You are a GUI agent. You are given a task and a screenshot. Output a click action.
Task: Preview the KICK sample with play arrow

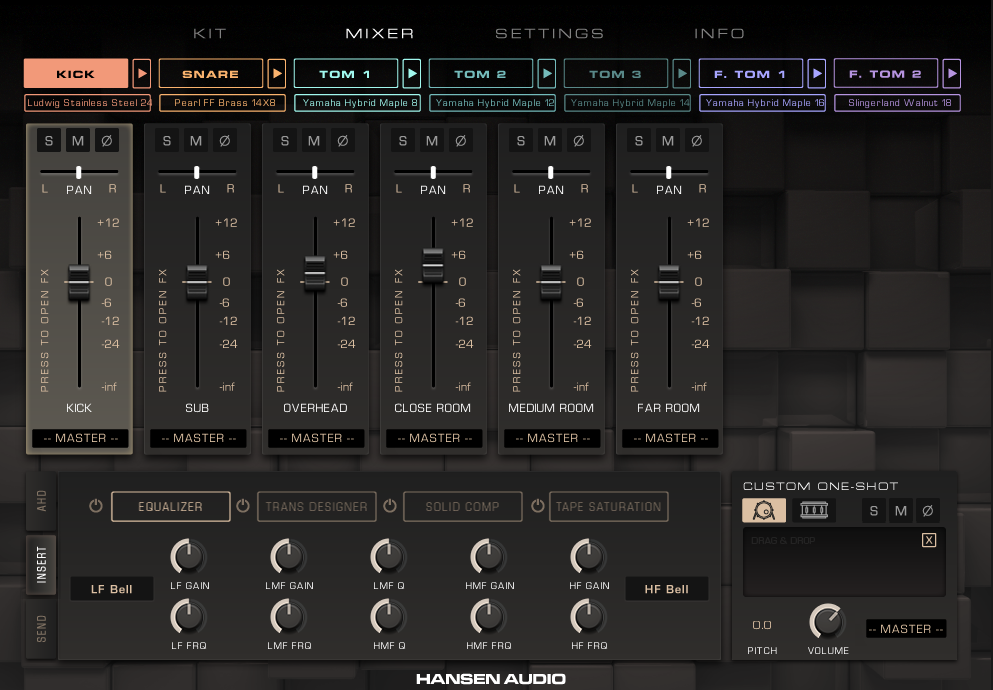tap(142, 74)
